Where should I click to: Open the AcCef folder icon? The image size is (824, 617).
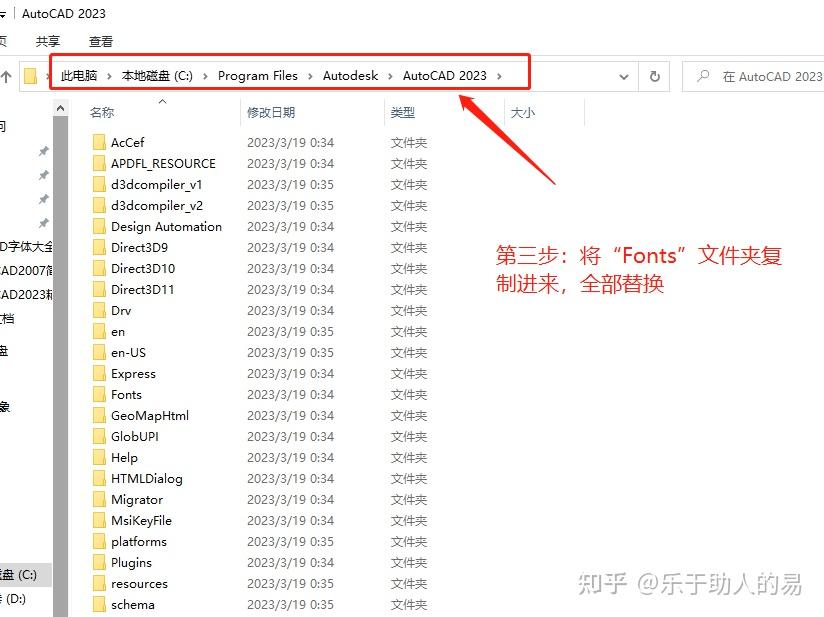(99, 142)
